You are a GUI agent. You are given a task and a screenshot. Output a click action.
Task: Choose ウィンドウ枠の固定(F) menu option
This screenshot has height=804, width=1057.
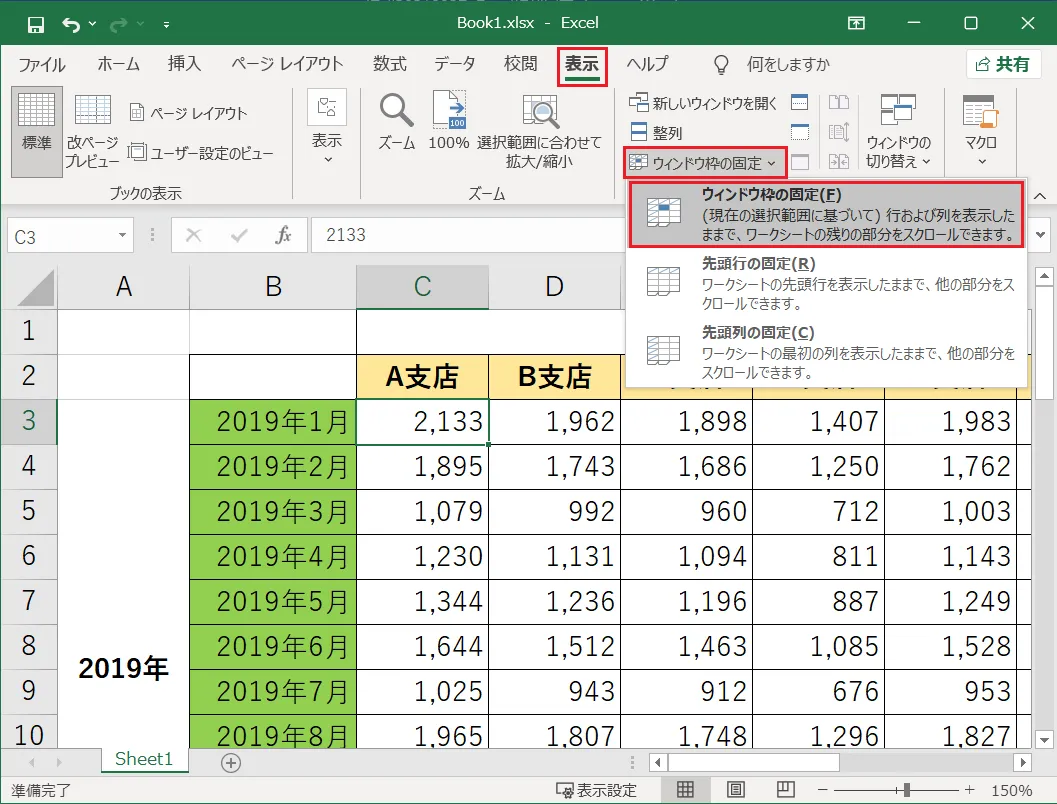coord(826,214)
